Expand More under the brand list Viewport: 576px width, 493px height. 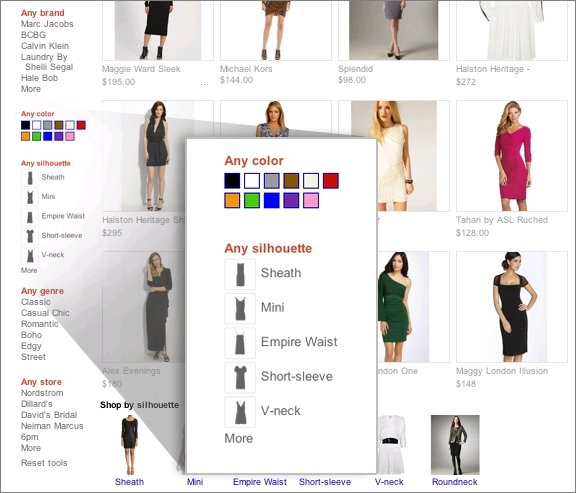pos(31,89)
